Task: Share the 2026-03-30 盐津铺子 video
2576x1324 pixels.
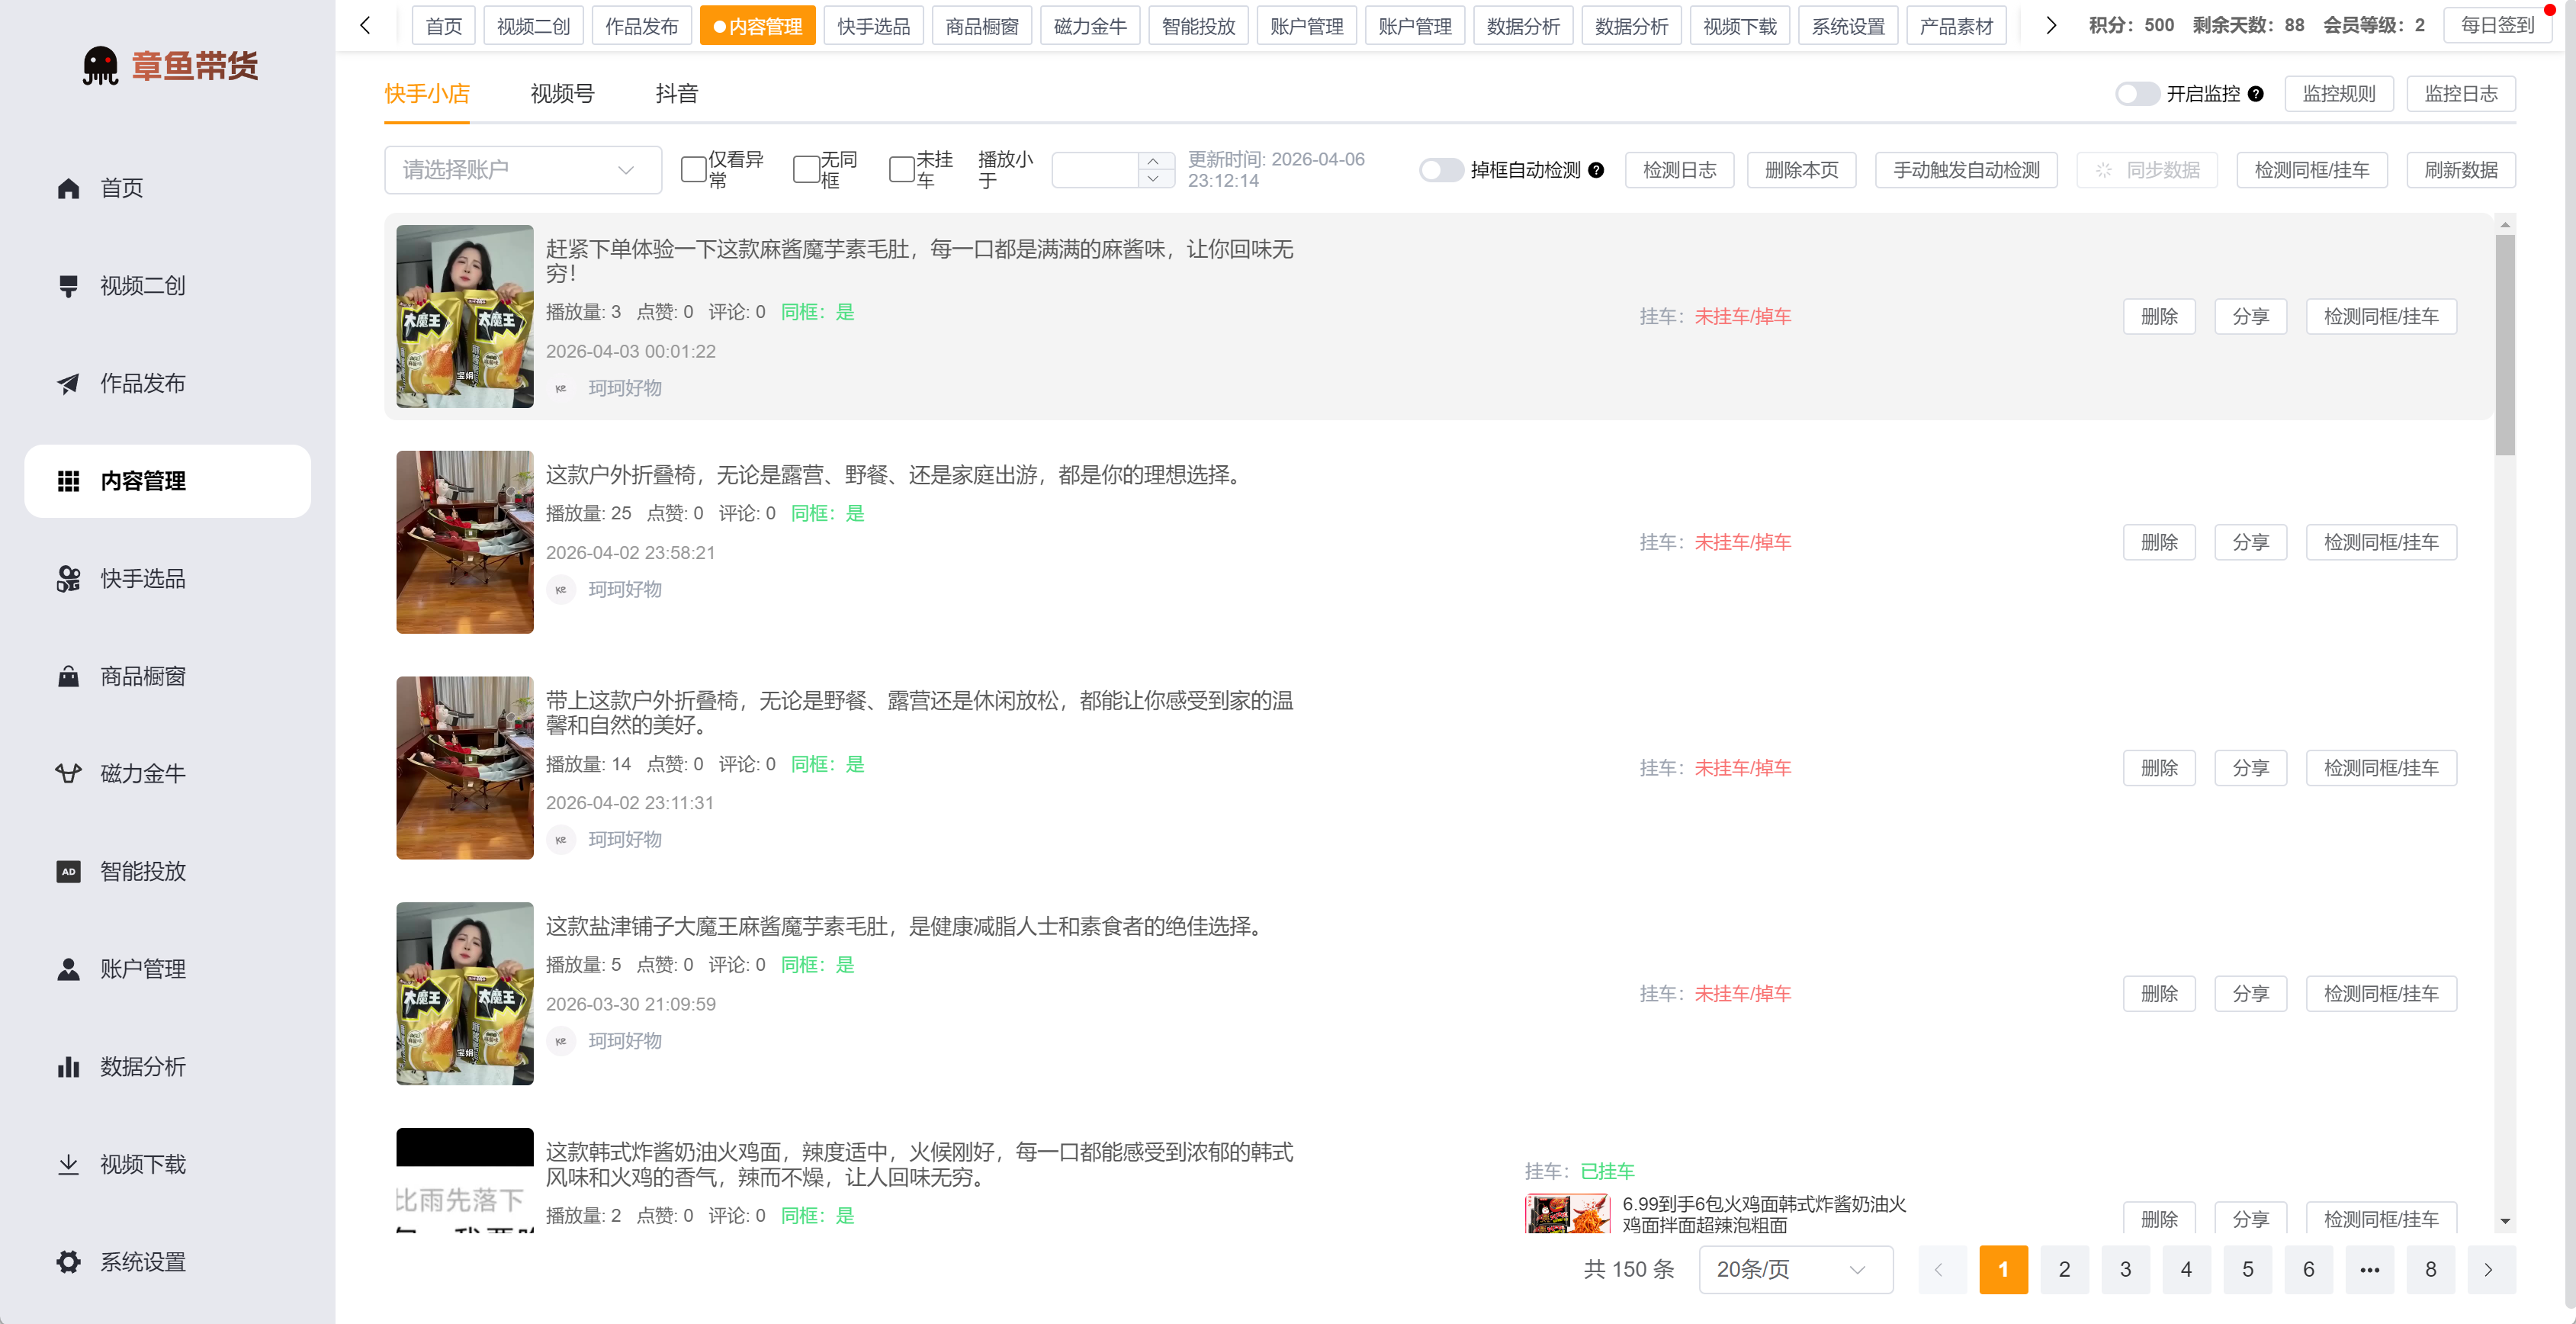Action: (2251, 994)
